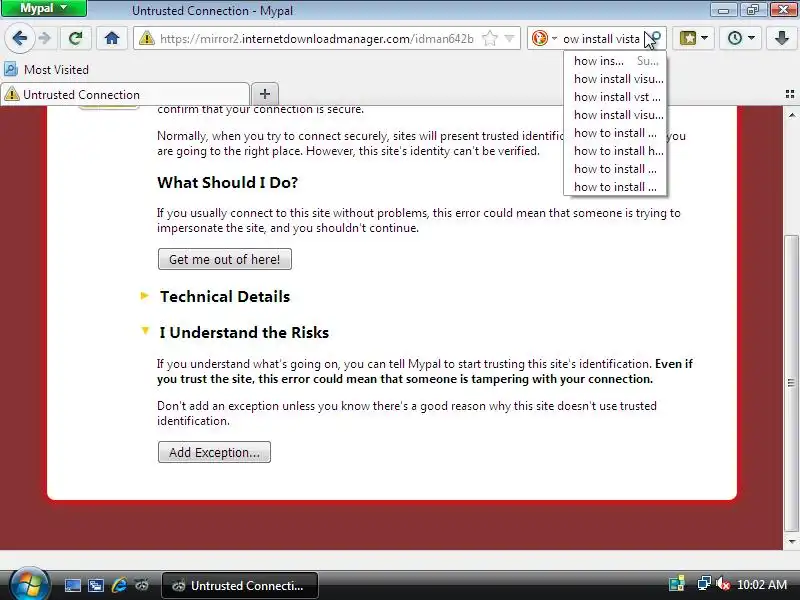Select suggestion 'how to install h...'
This screenshot has width=800, height=600.
click(x=615, y=151)
